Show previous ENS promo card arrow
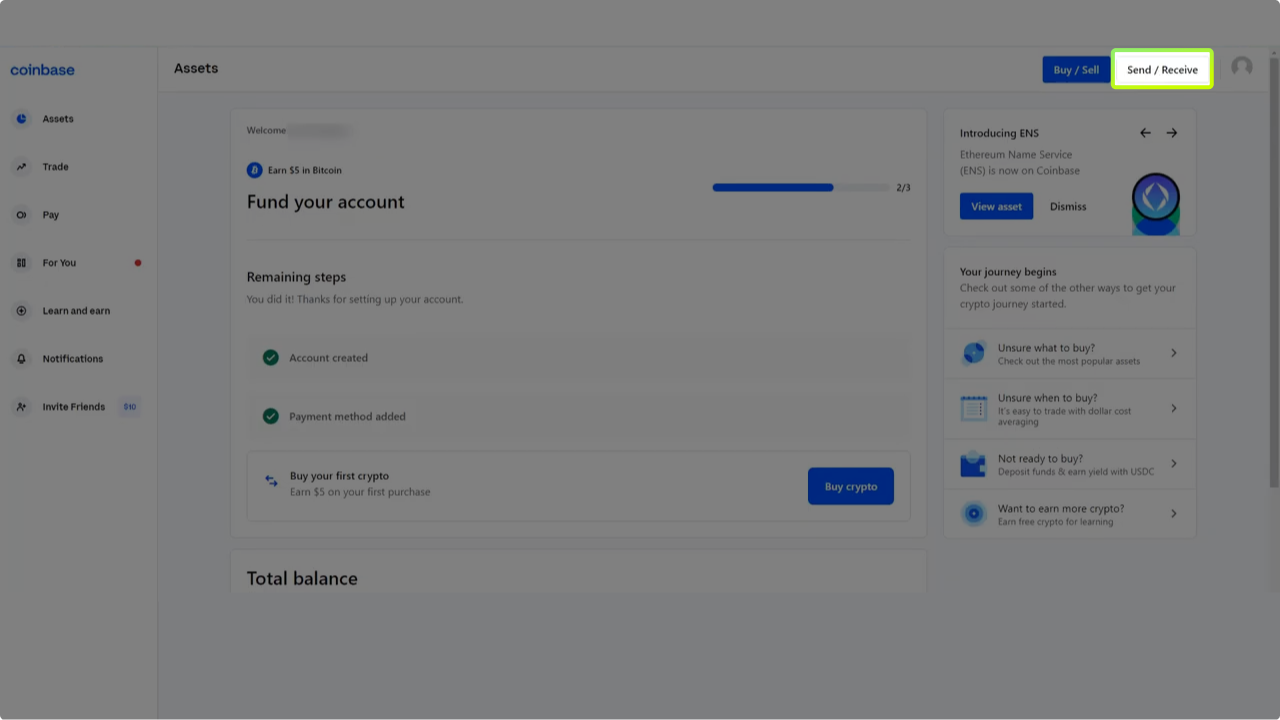Image resolution: width=1280 pixels, height=720 pixels. 1145,133
